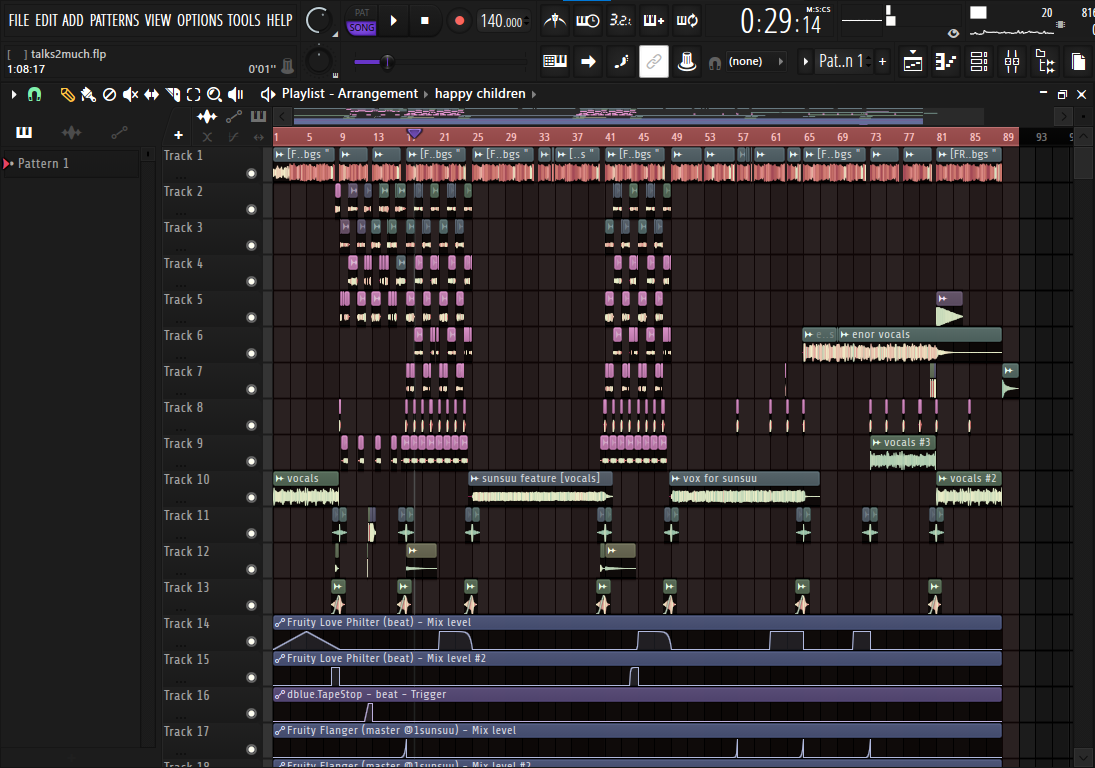
Task: Toggle the Playlist snap magnet
Action: coord(34,94)
